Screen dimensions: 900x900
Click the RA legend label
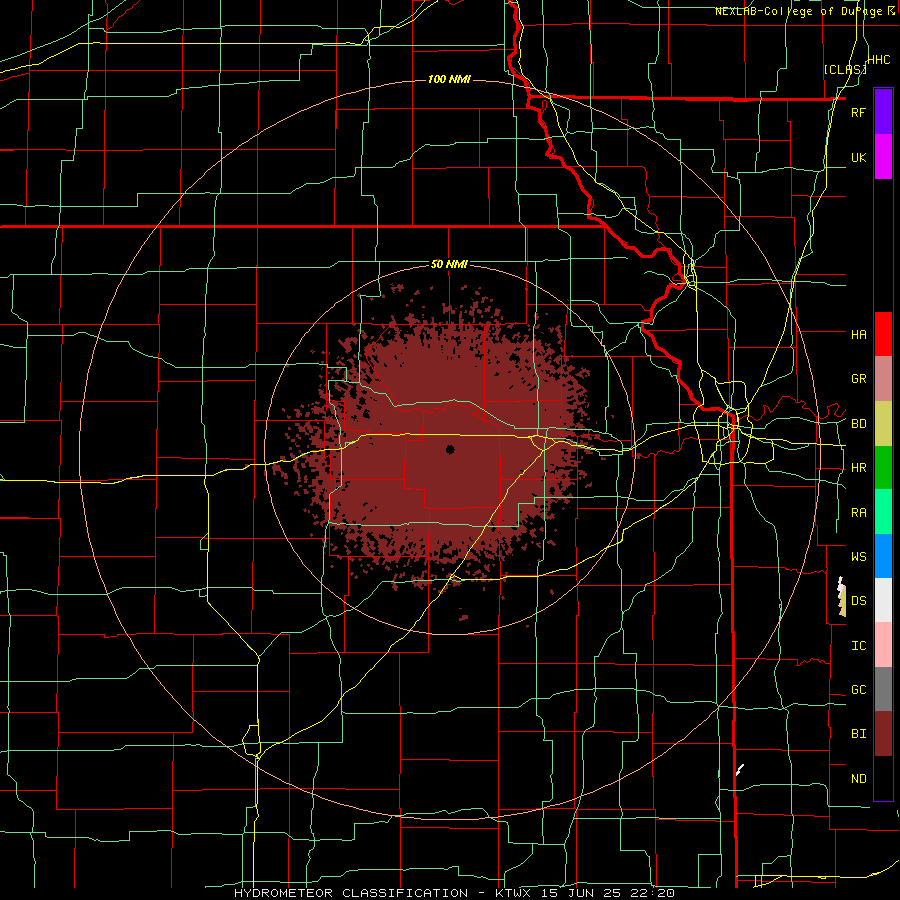[858, 513]
